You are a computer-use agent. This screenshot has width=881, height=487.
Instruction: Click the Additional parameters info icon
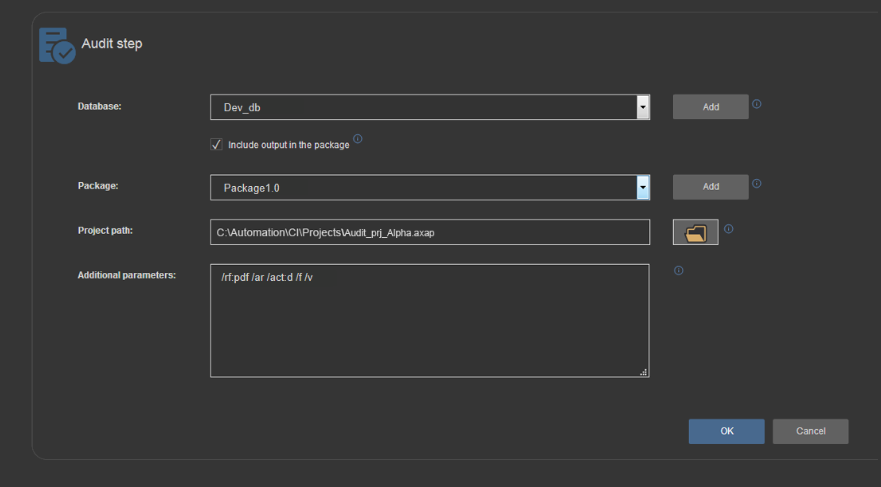[x=679, y=271]
